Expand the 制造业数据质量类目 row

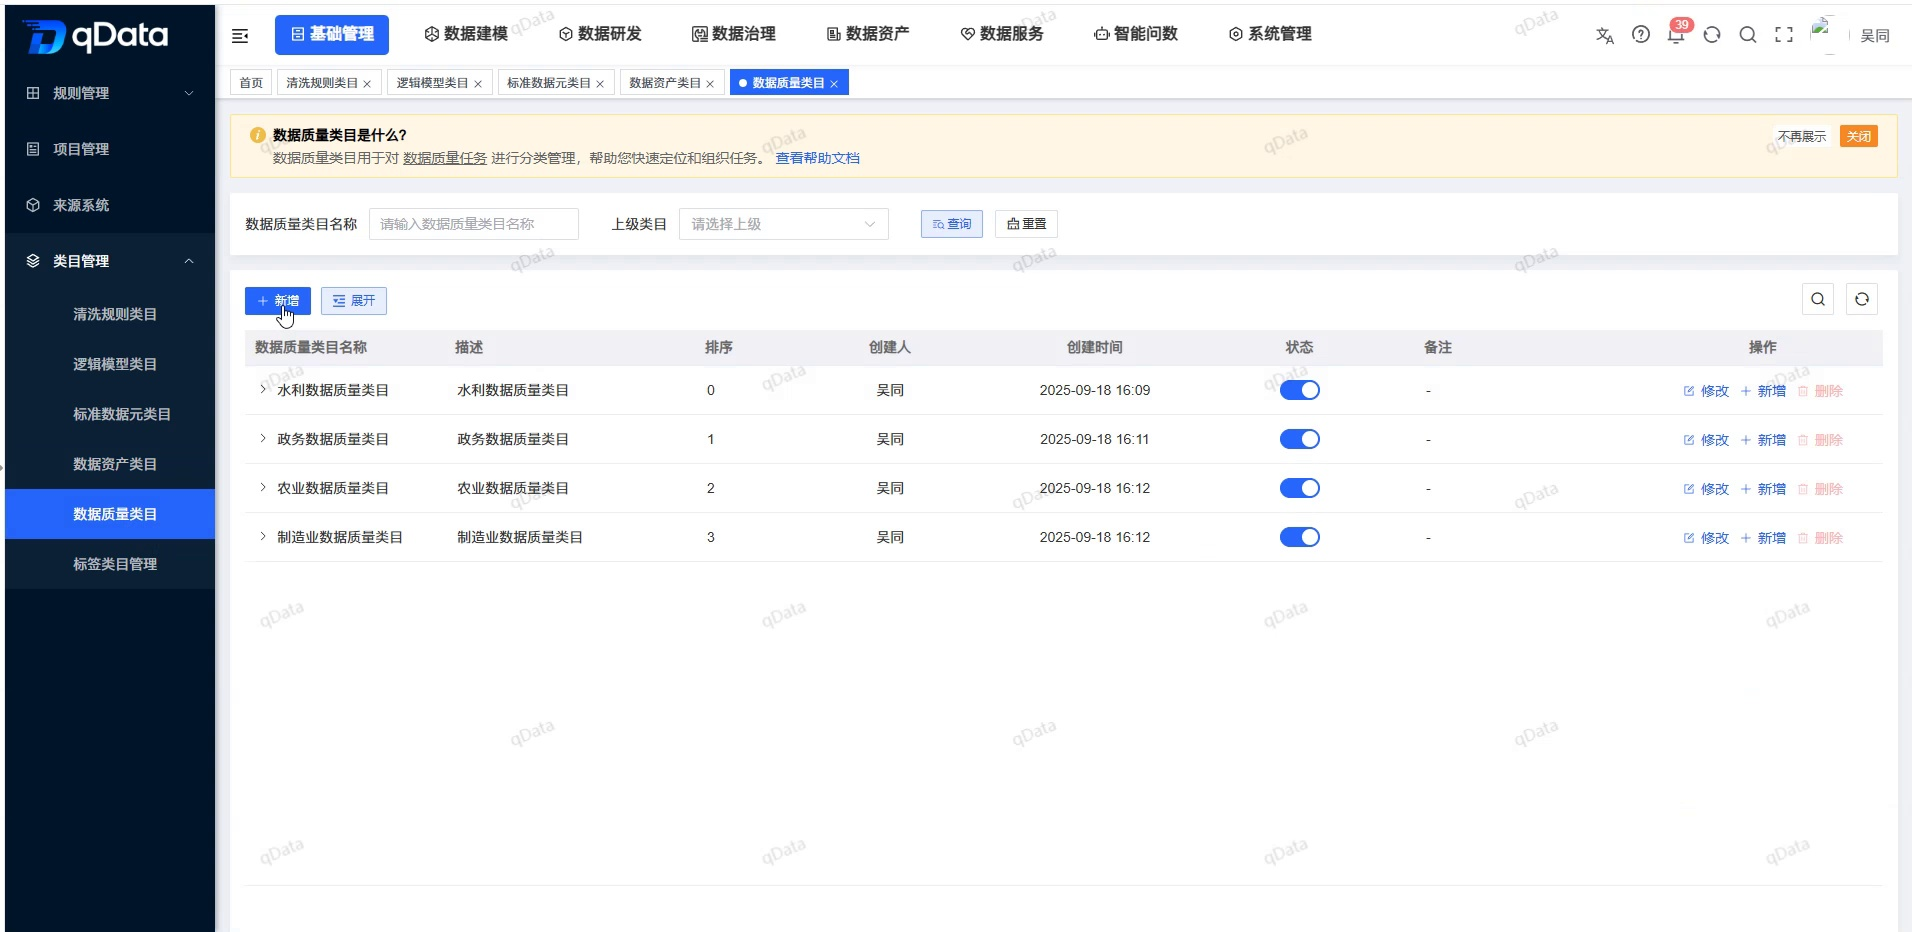[263, 536]
